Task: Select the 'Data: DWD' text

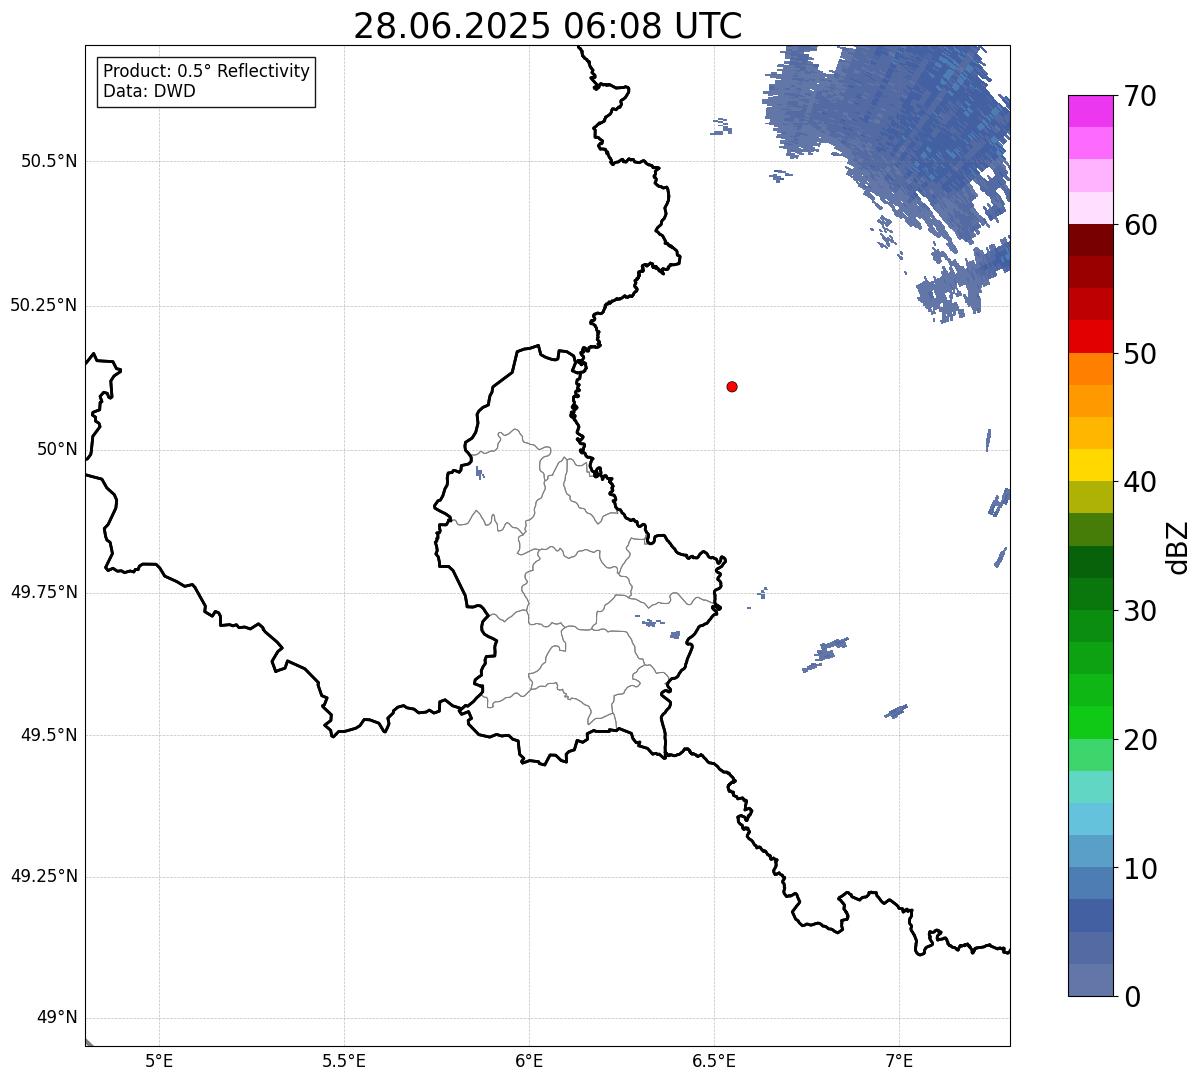Action: click(150, 92)
